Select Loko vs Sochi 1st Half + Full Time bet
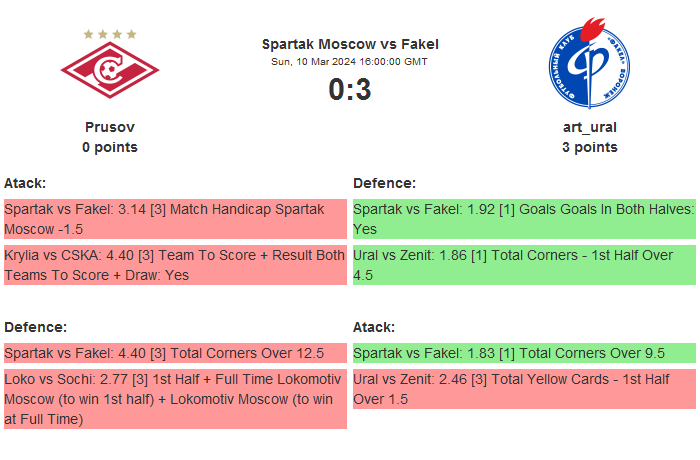 coord(175,399)
